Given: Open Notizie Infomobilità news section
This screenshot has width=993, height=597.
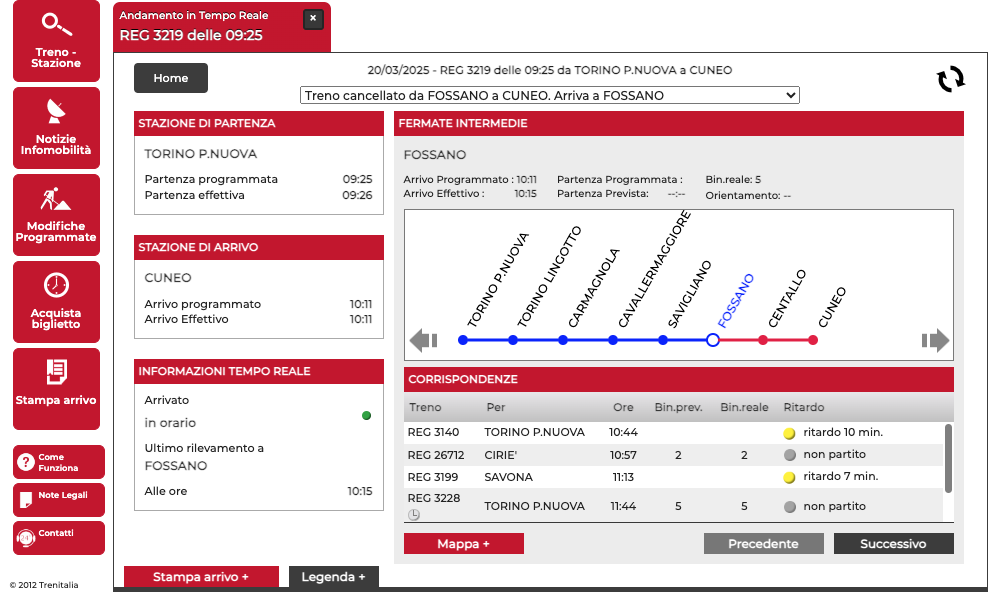Looking at the screenshot, I should tap(56, 128).
